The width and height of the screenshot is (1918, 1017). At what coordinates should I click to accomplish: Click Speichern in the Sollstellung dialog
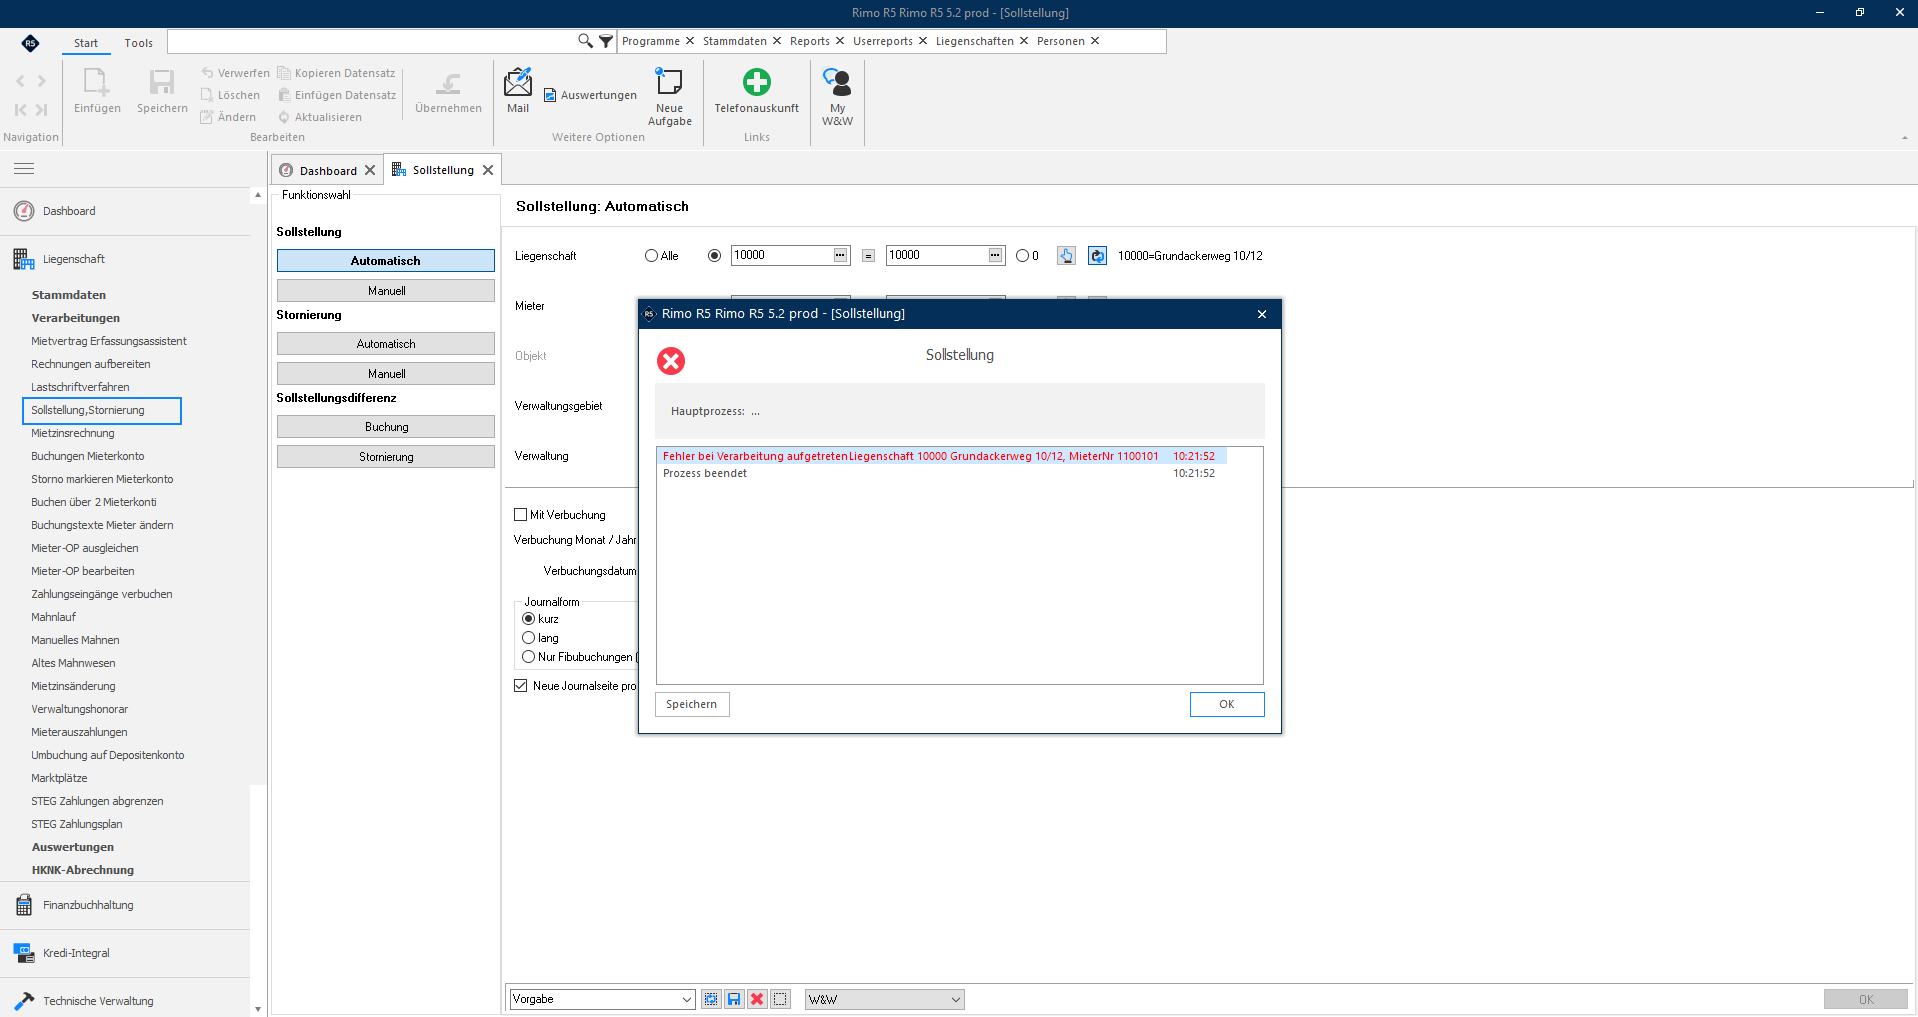click(692, 704)
